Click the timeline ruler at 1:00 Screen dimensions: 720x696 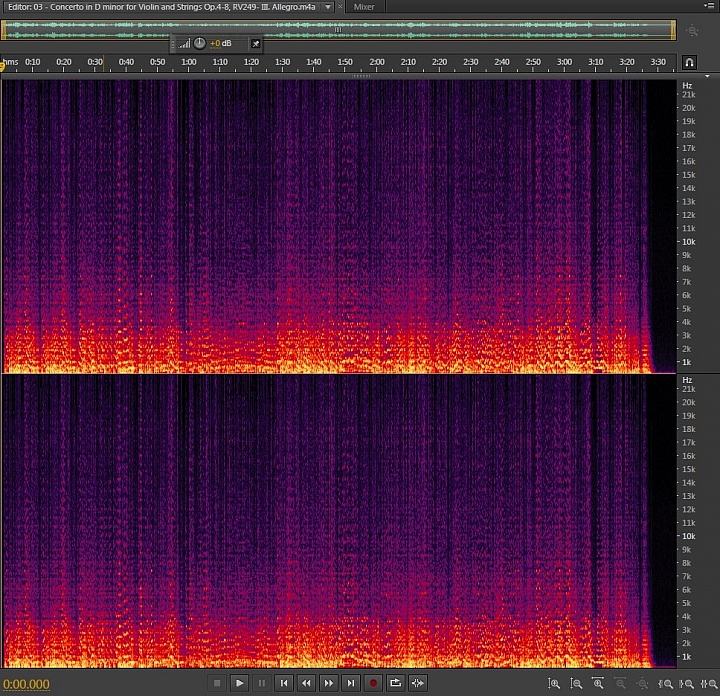[x=189, y=62]
